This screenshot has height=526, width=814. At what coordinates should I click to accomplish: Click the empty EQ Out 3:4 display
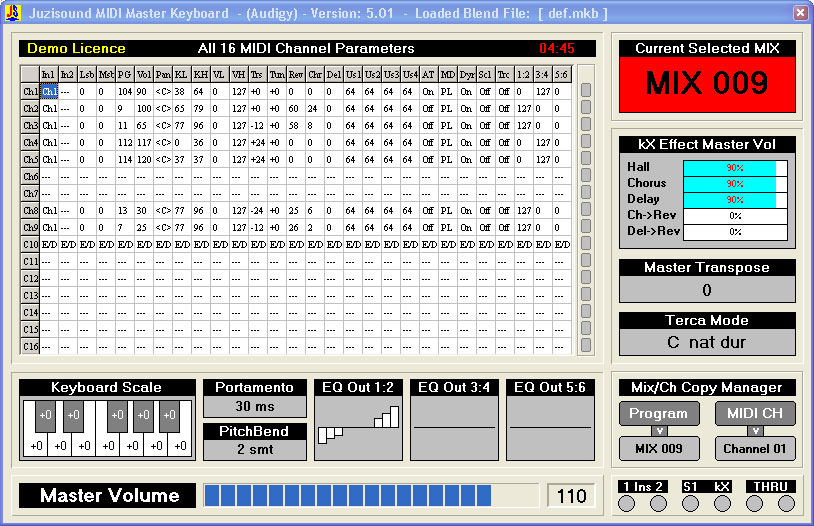click(x=453, y=427)
